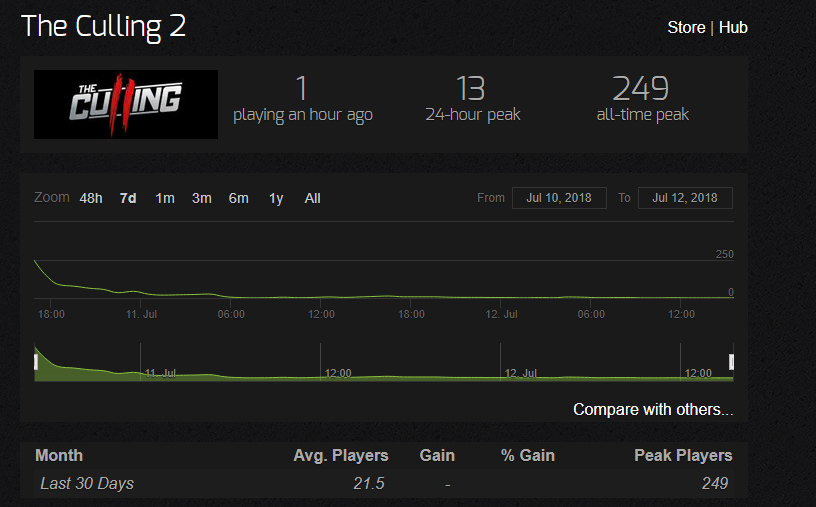Set chart zoom to 1y
Viewport: 816px width, 507px height.
276,198
